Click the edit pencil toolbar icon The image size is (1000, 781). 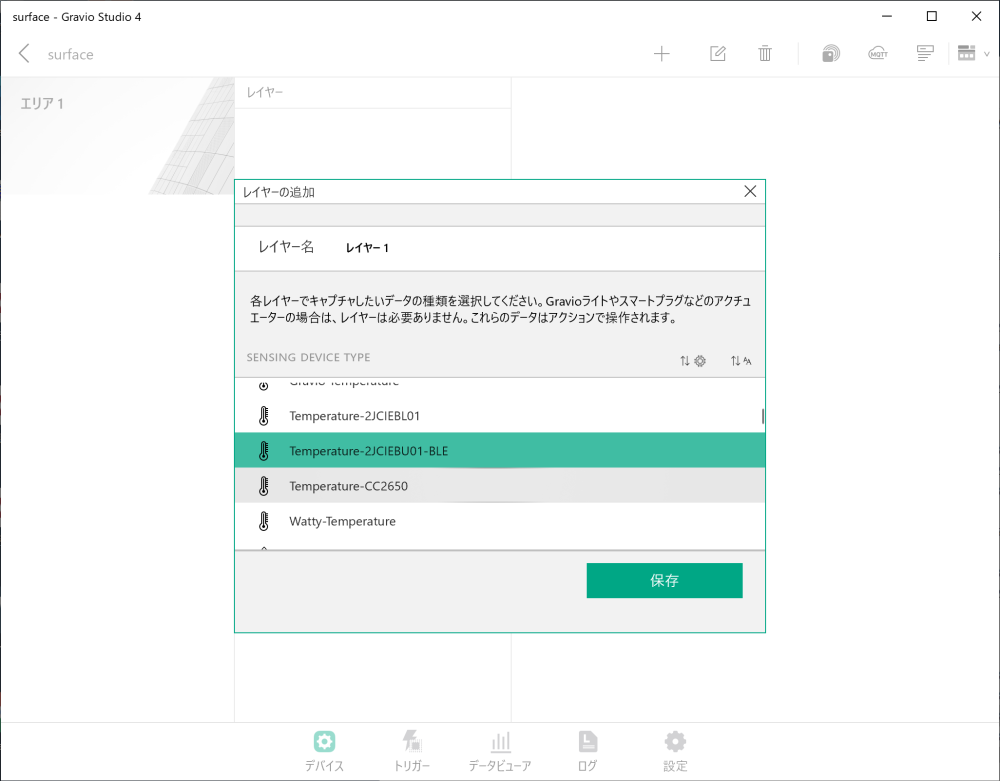[717, 53]
